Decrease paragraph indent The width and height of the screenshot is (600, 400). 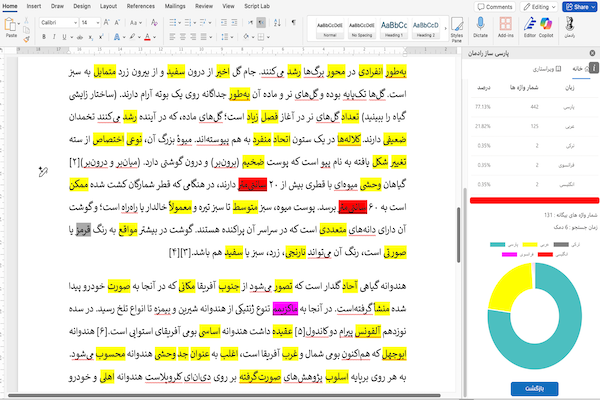click(224, 23)
